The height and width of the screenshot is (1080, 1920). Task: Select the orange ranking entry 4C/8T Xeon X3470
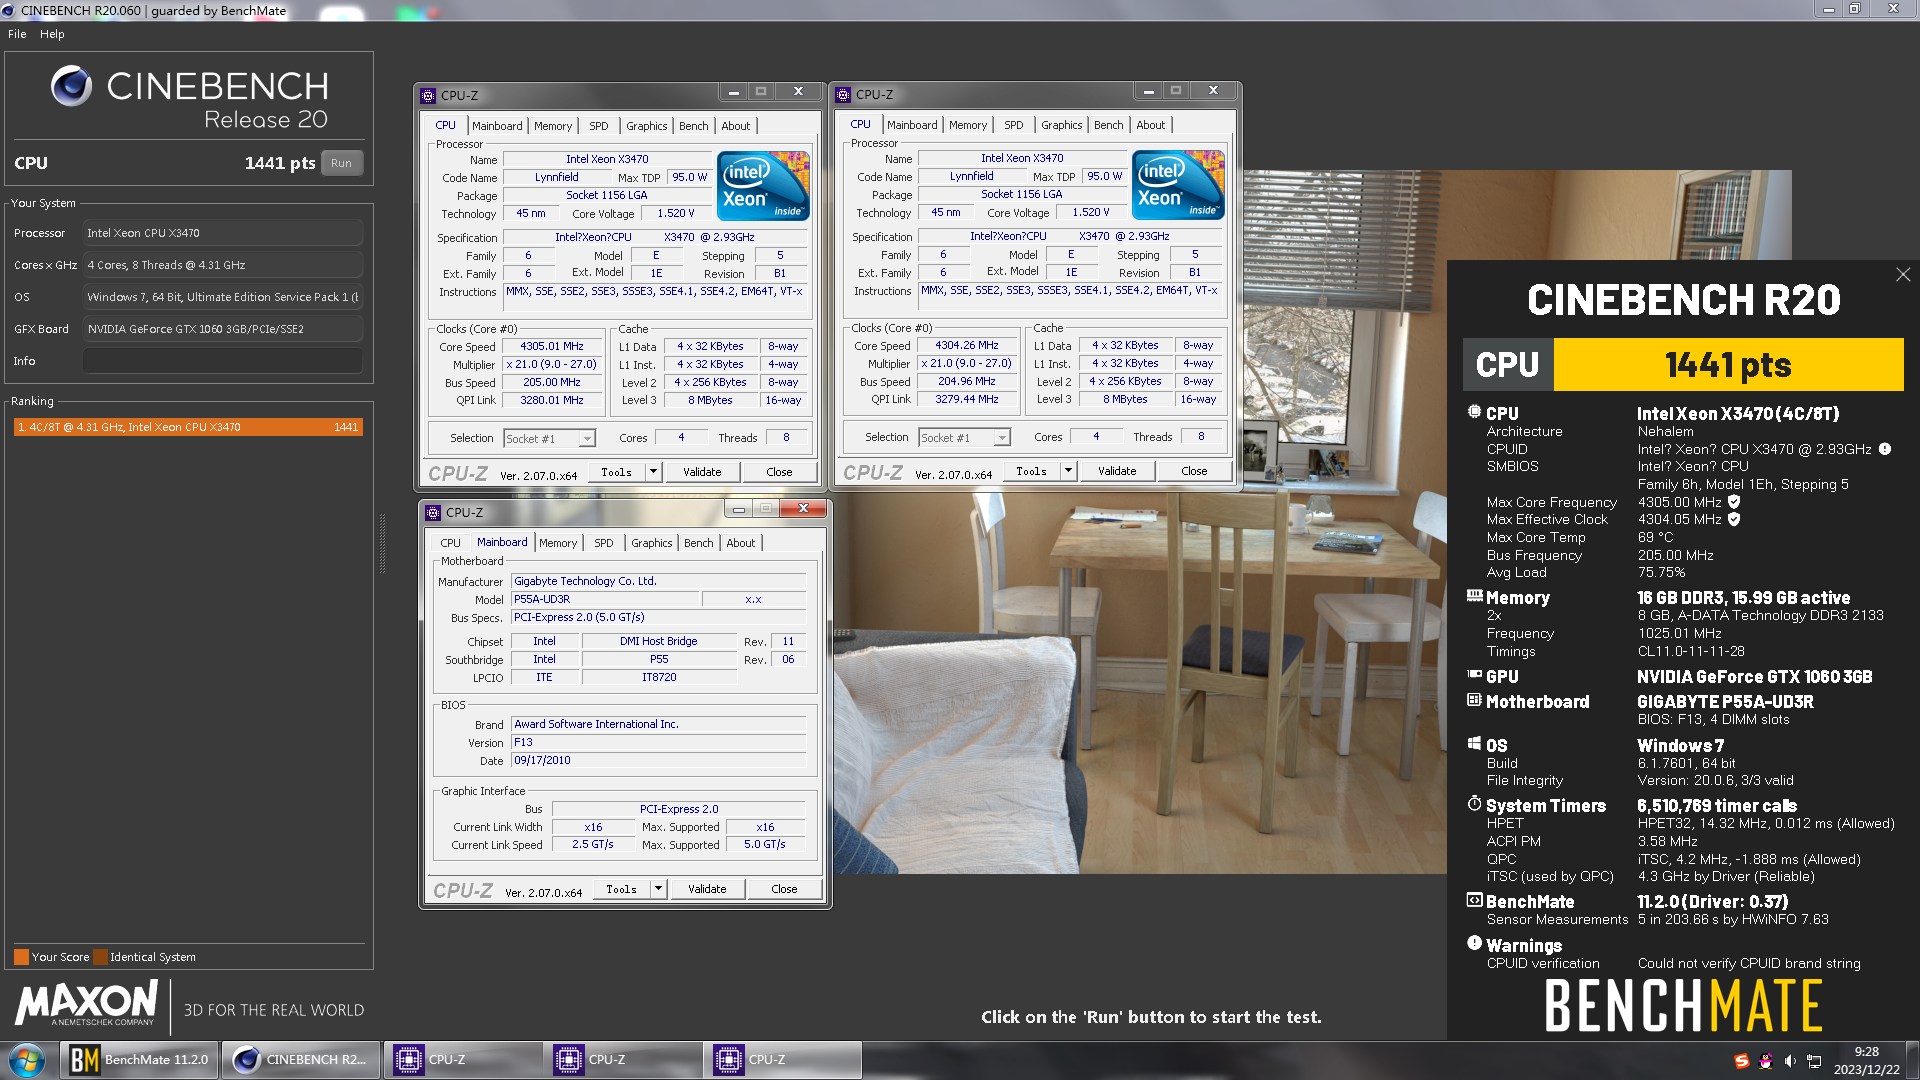188,427
